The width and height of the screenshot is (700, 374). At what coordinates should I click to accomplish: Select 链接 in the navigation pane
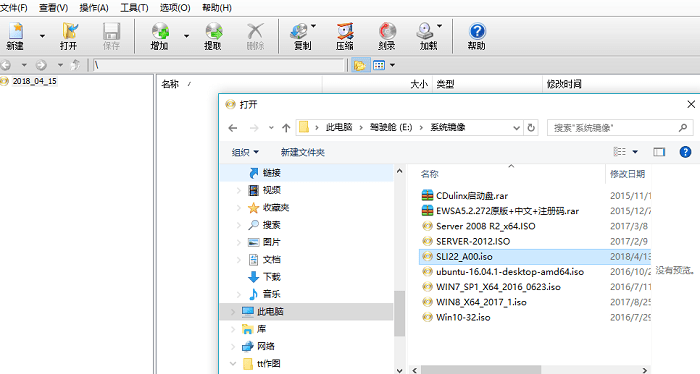(x=271, y=173)
